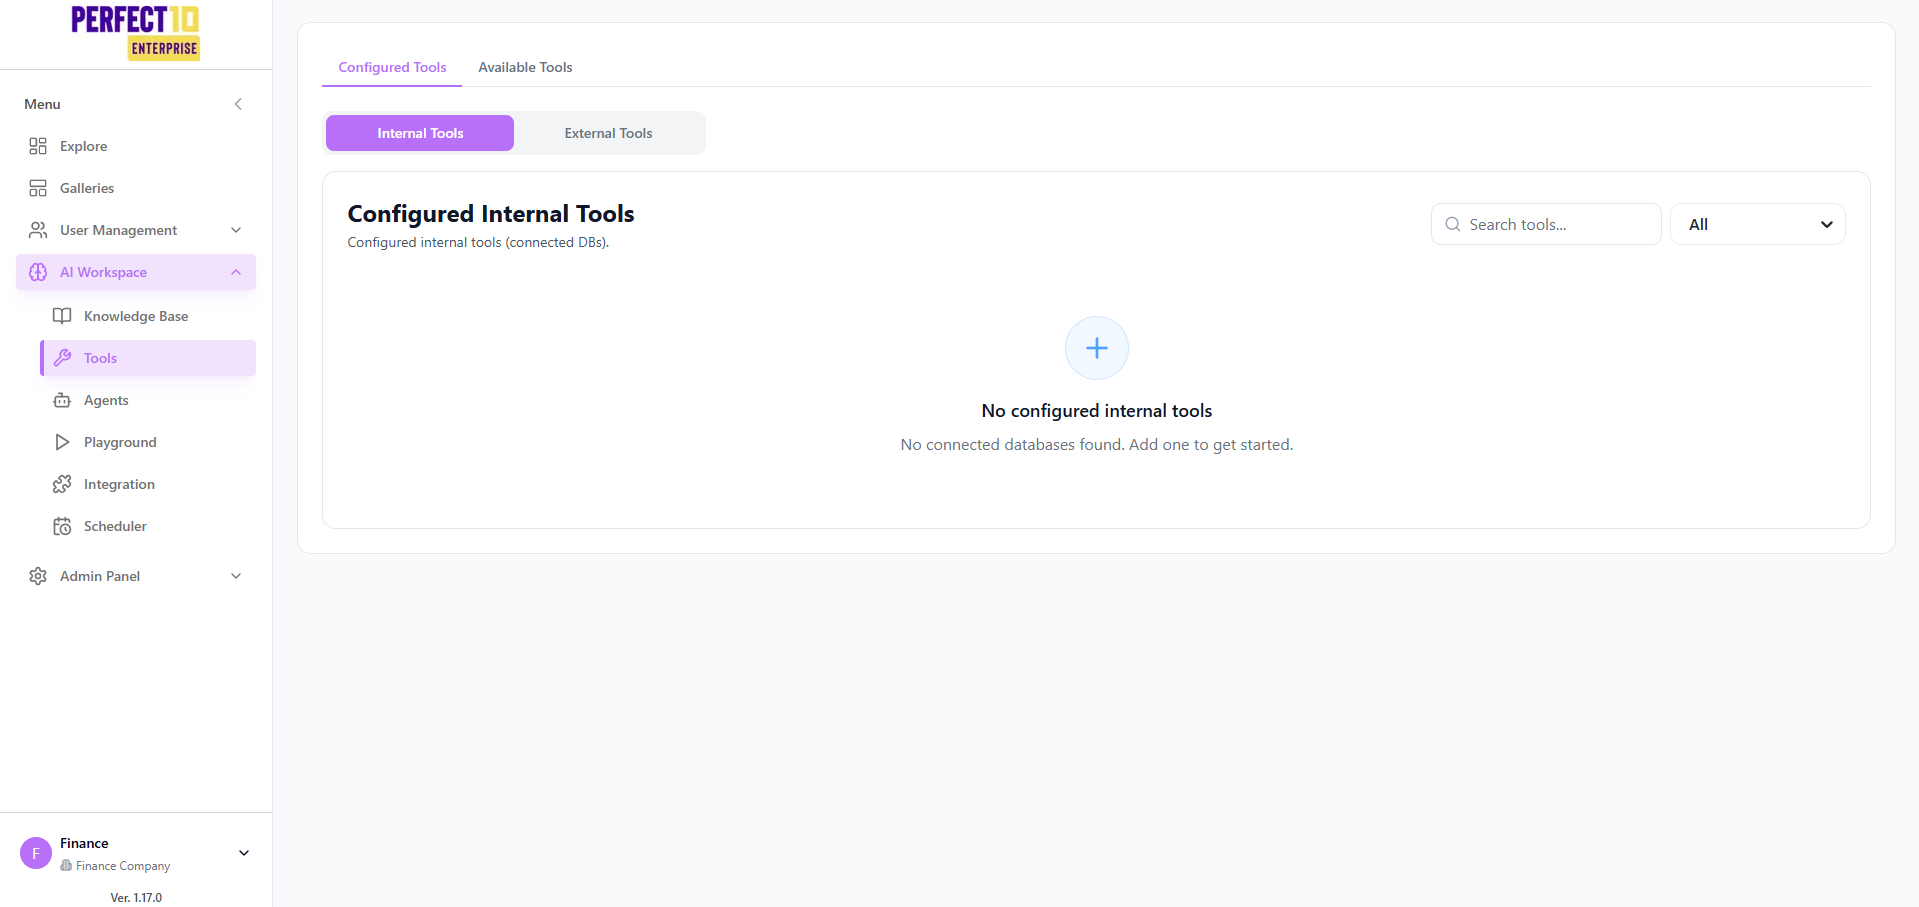
Task: Expand the Admin Panel chevron
Action: (x=236, y=576)
